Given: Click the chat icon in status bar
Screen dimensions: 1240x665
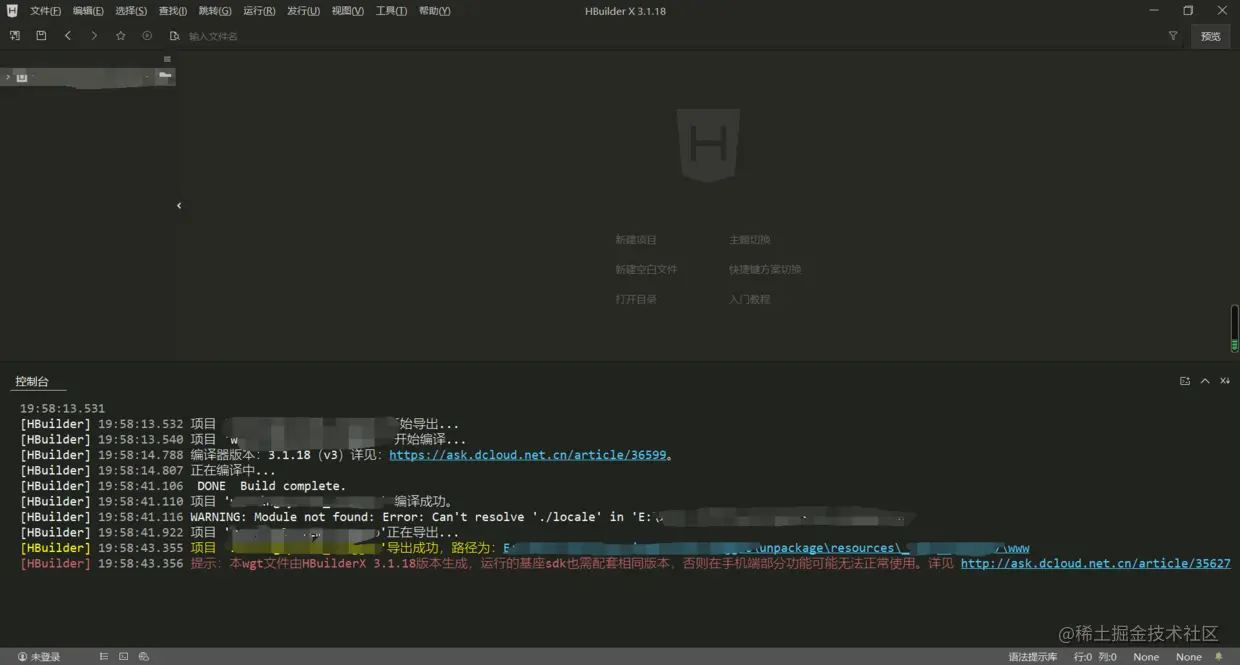Looking at the screenshot, I should (144, 657).
